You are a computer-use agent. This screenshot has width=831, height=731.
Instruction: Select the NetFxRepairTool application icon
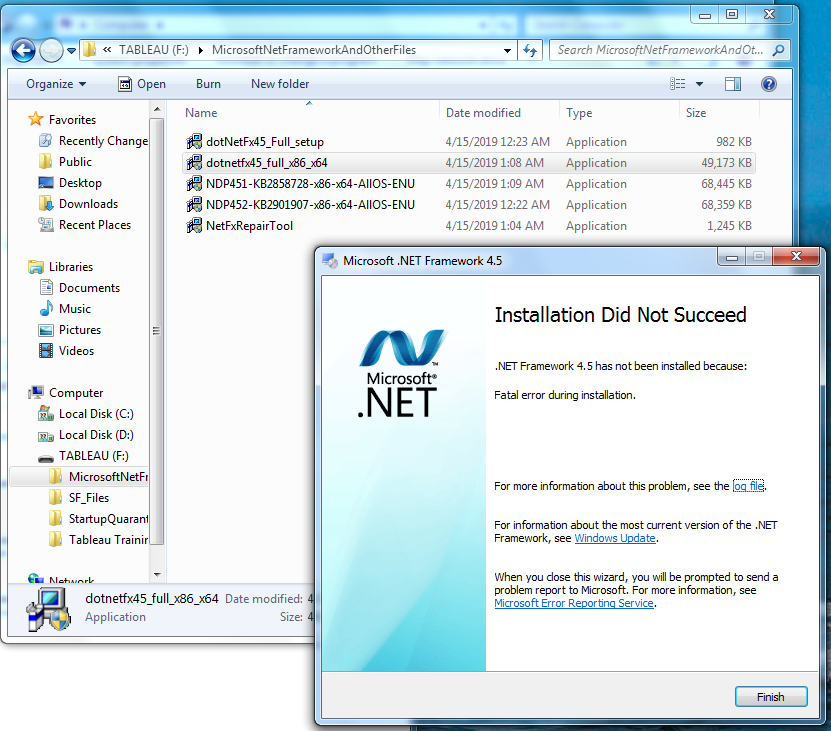194,226
